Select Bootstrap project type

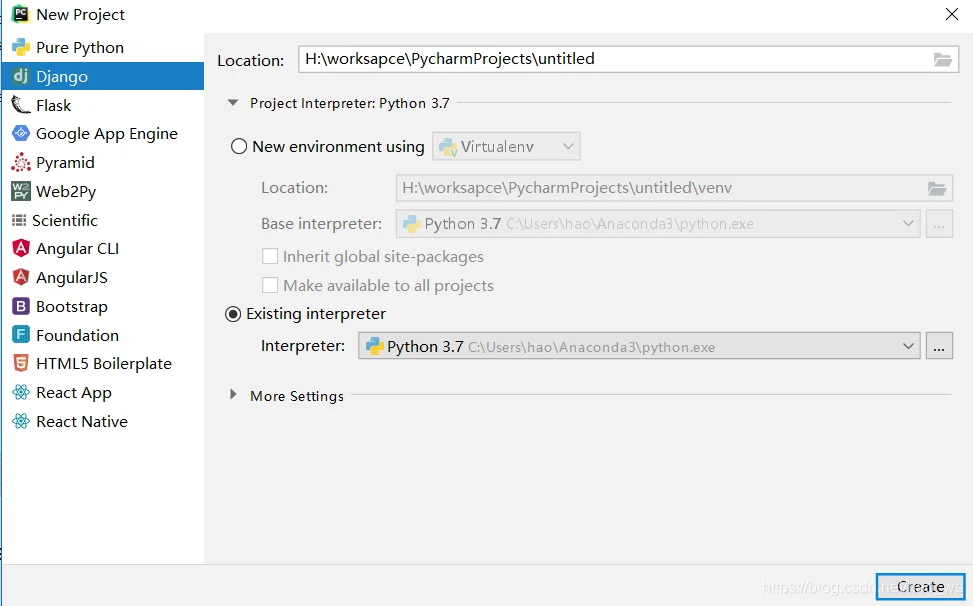pyautogui.click(x=72, y=306)
